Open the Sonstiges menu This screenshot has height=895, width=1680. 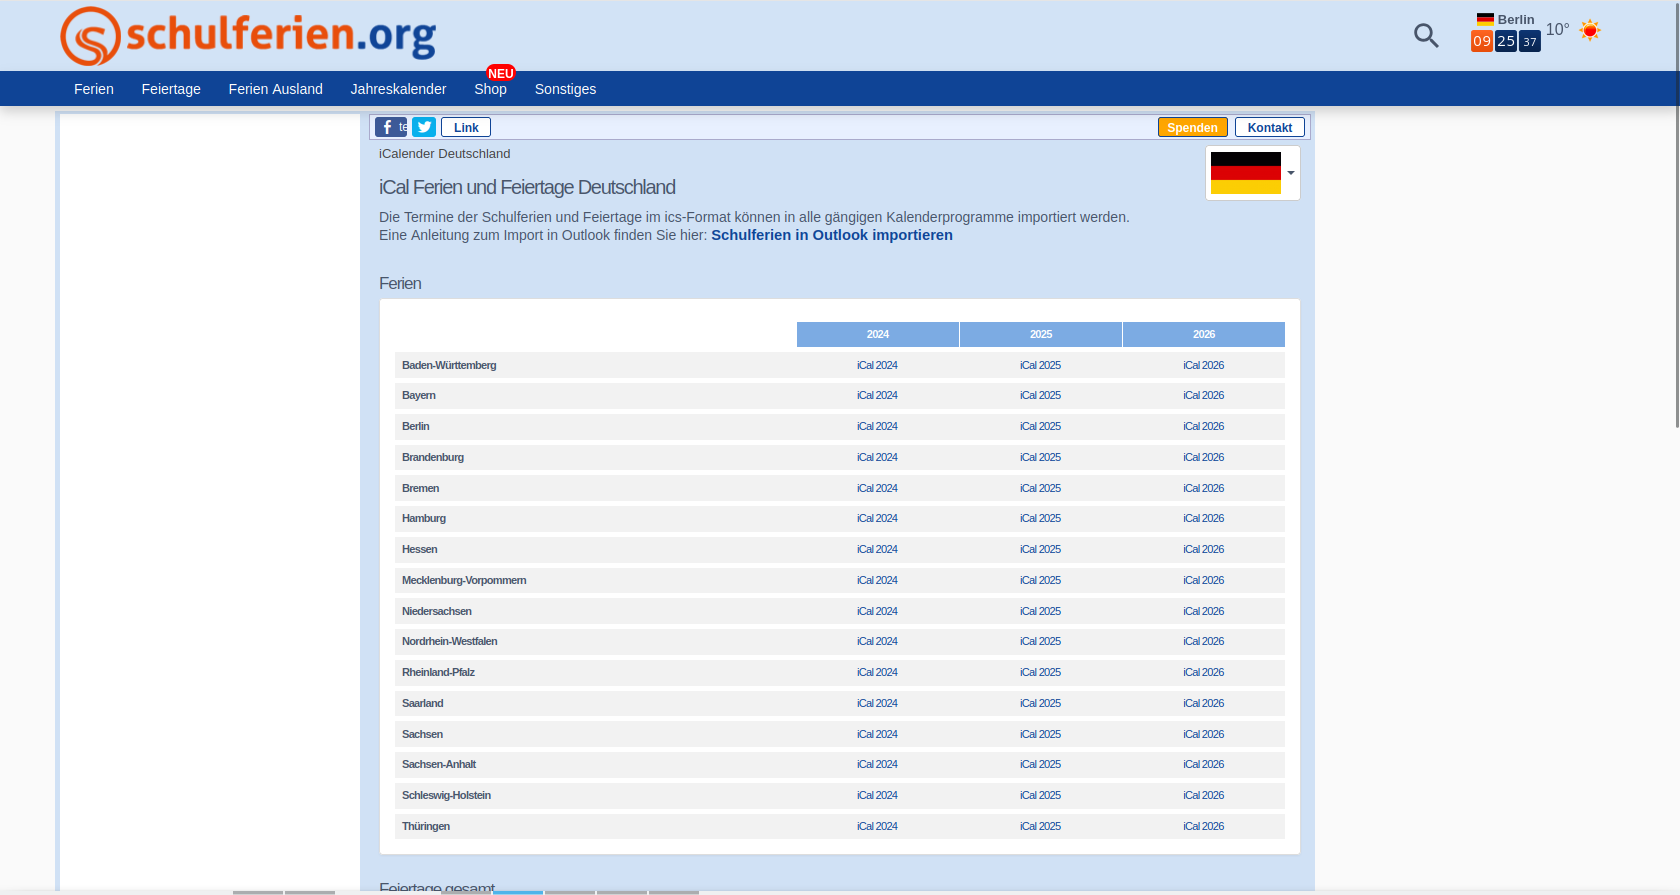point(565,89)
